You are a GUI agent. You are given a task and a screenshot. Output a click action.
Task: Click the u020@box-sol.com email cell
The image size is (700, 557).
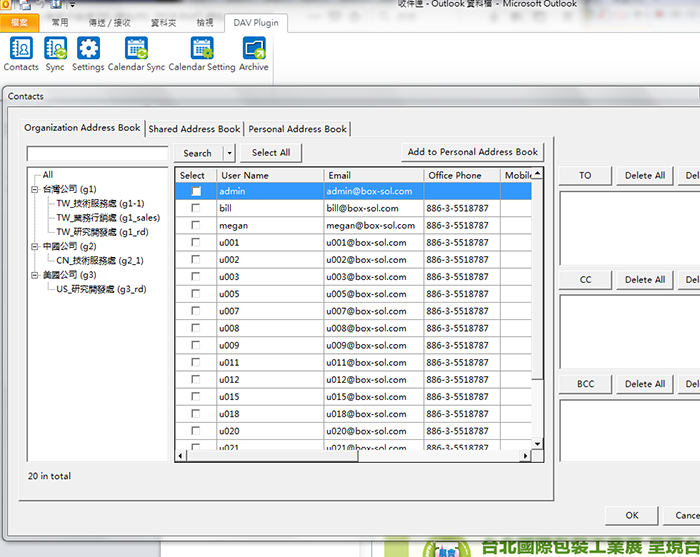[374, 431]
